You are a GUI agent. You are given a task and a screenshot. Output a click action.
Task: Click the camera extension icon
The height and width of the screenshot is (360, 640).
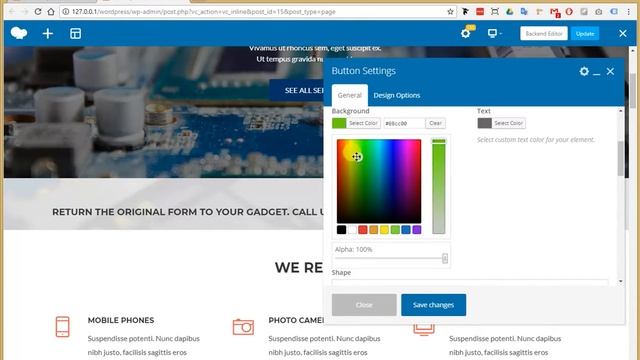tap(599, 11)
